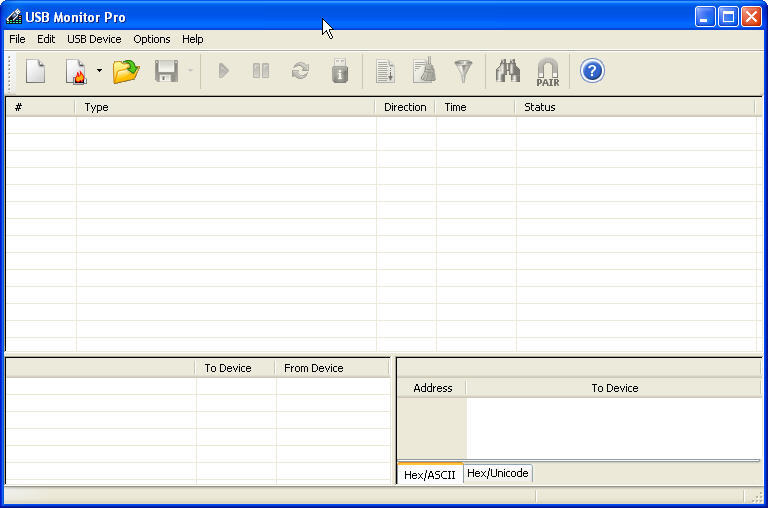
Task: Click the Status column header
Action: click(635, 107)
